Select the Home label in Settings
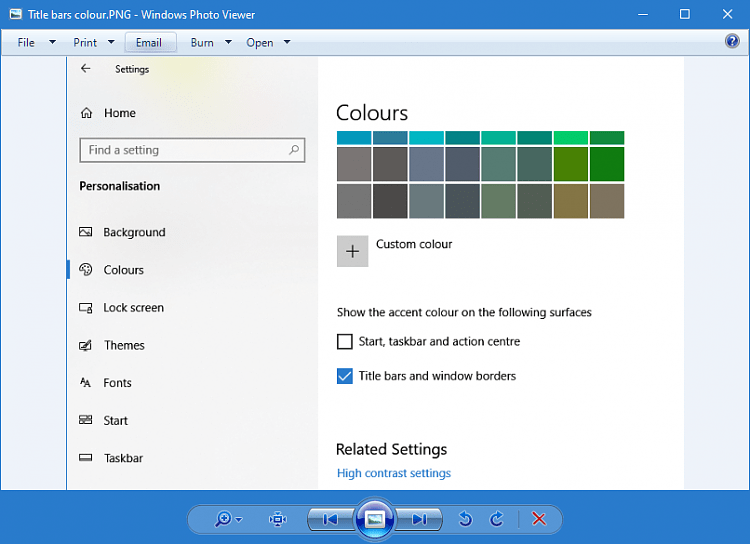Viewport: 750px width, 544px height. tap(120, 113)
